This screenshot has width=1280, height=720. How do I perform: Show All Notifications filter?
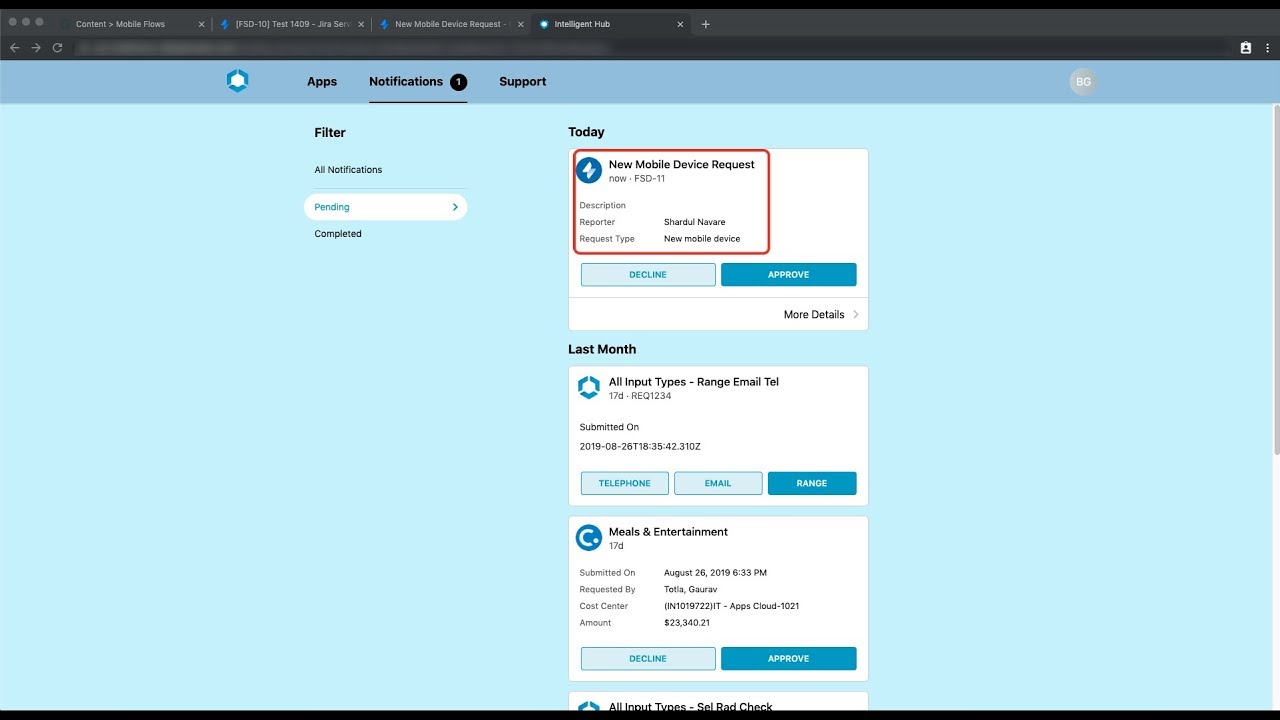tap(348, 170)
